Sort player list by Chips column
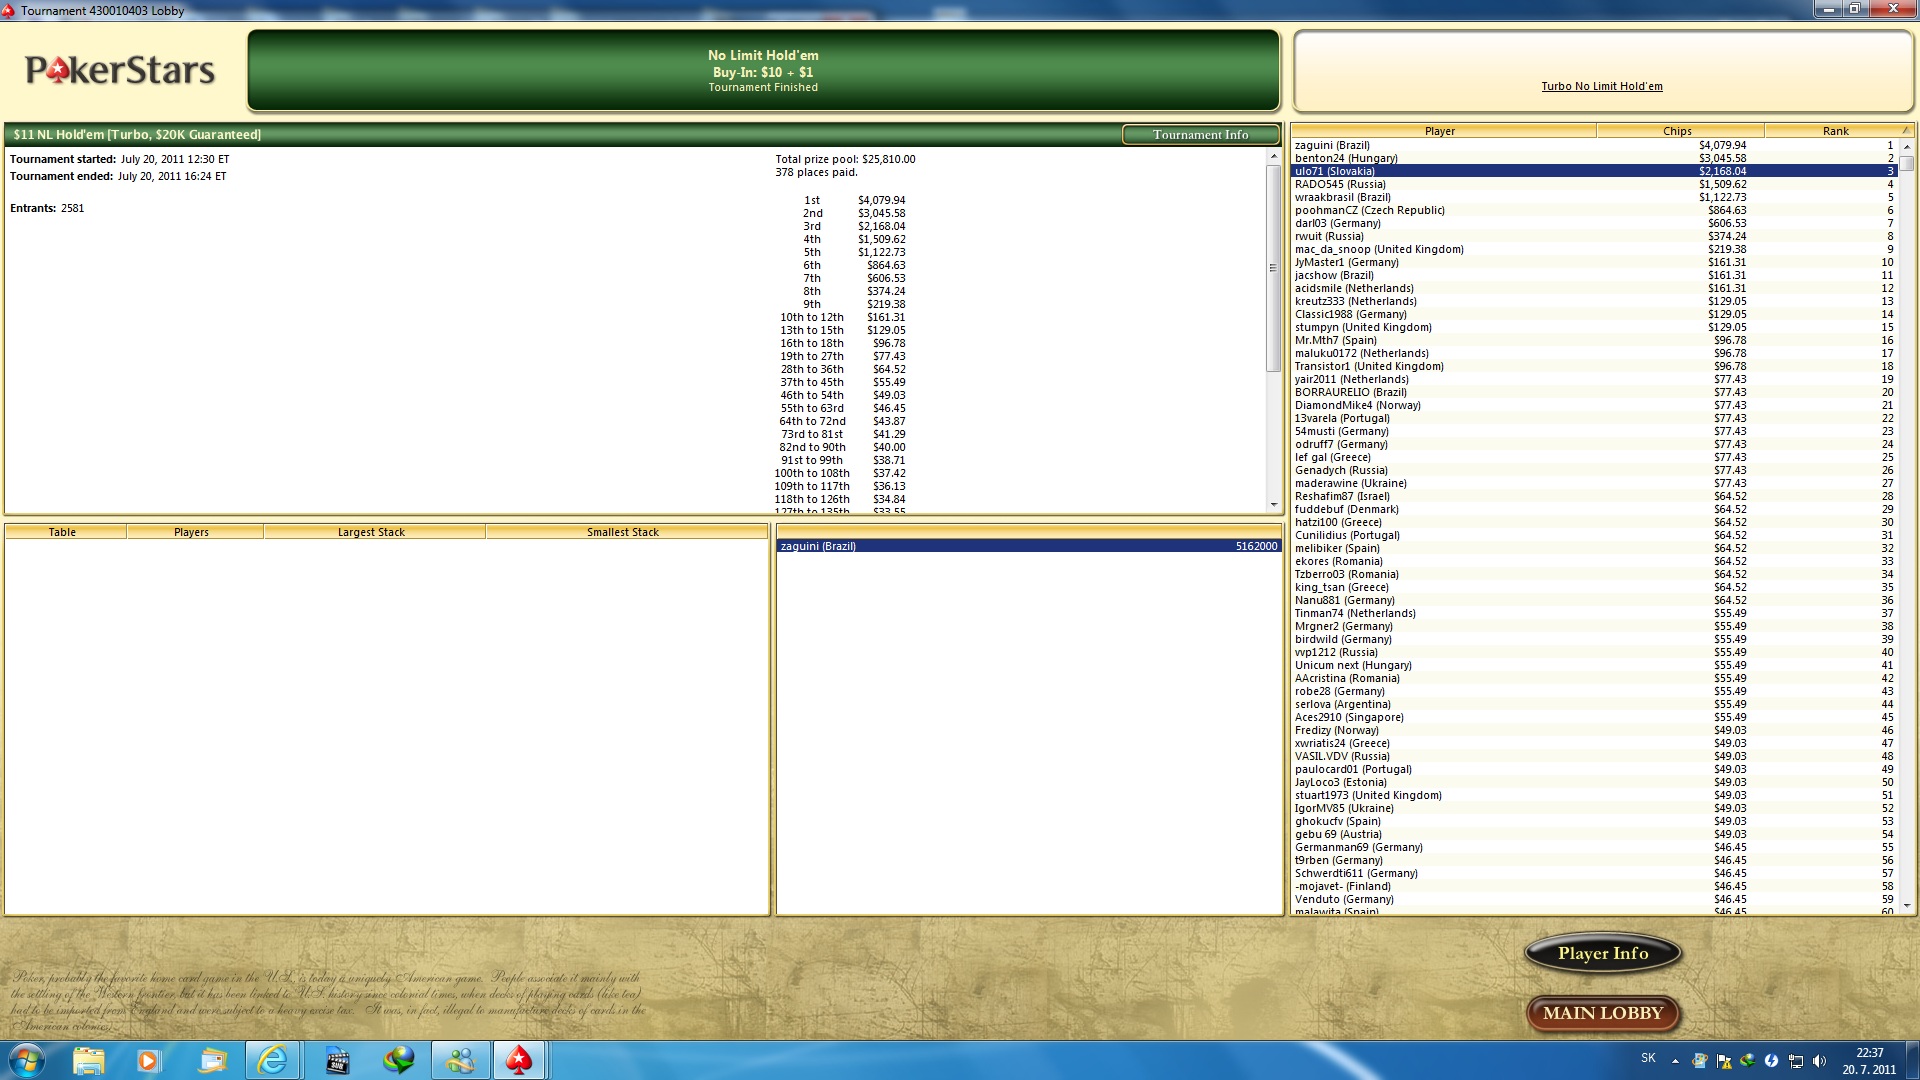1920x1080 pixels. click(x=1679, y=131)
